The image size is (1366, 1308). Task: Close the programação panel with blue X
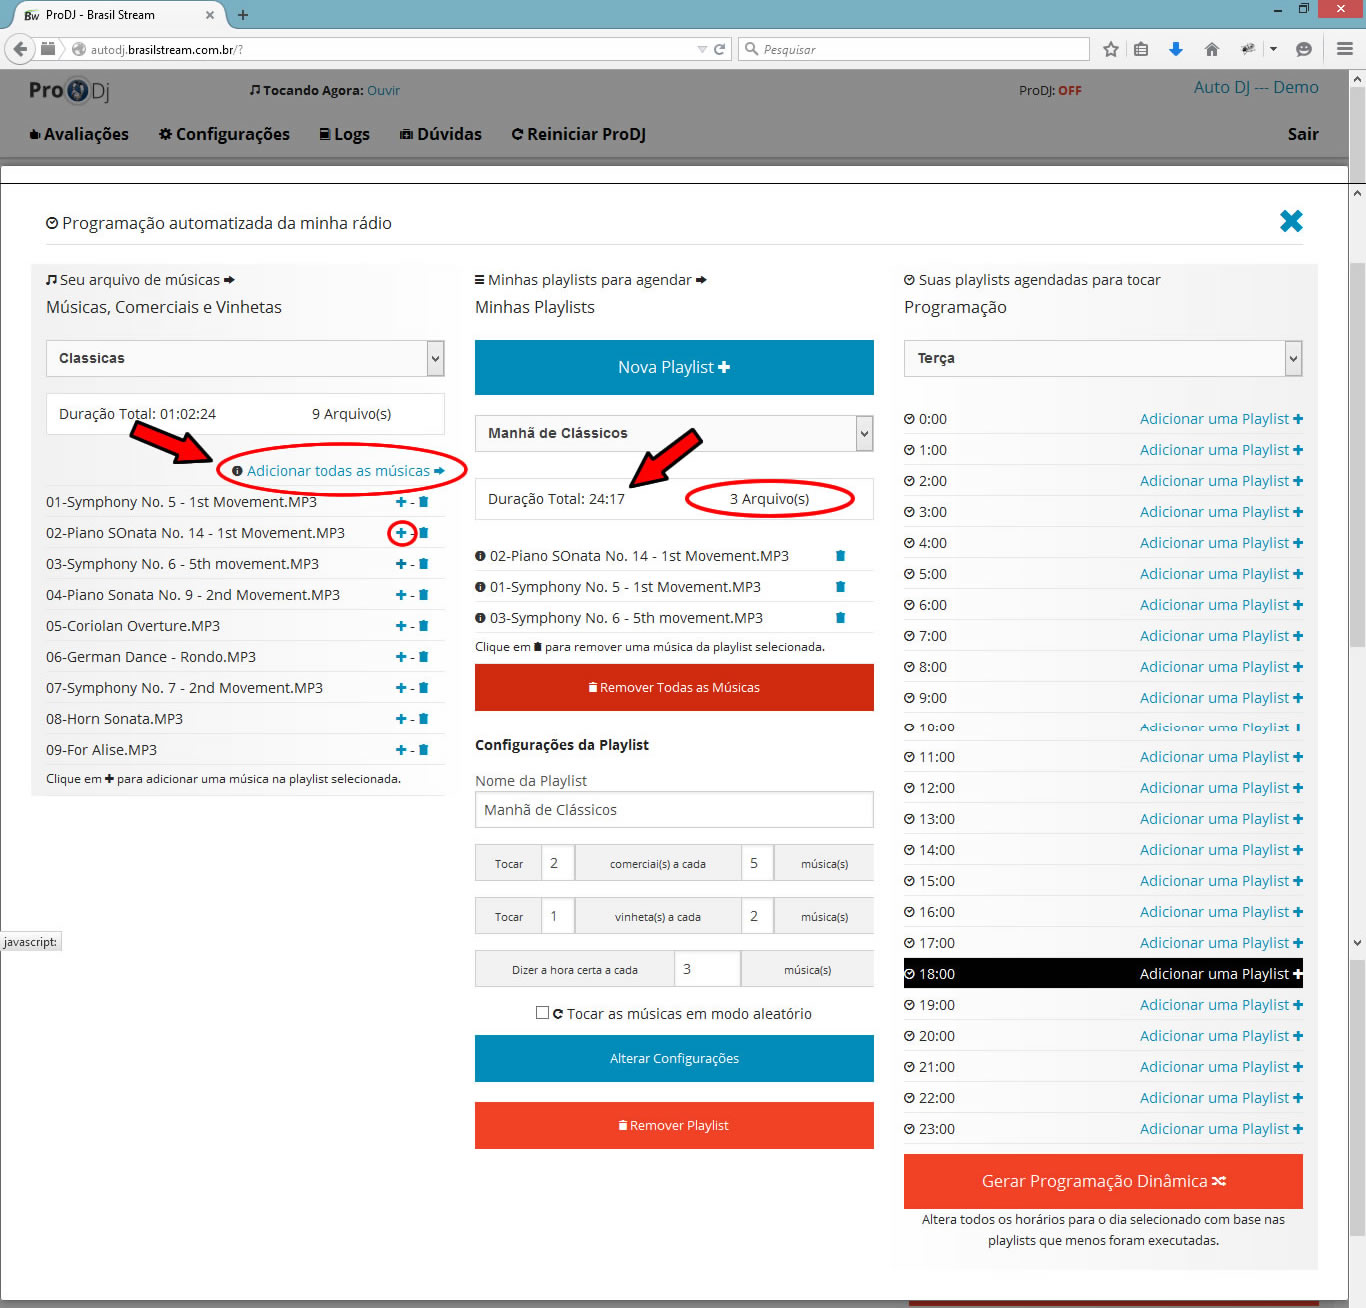[1291, 221]
